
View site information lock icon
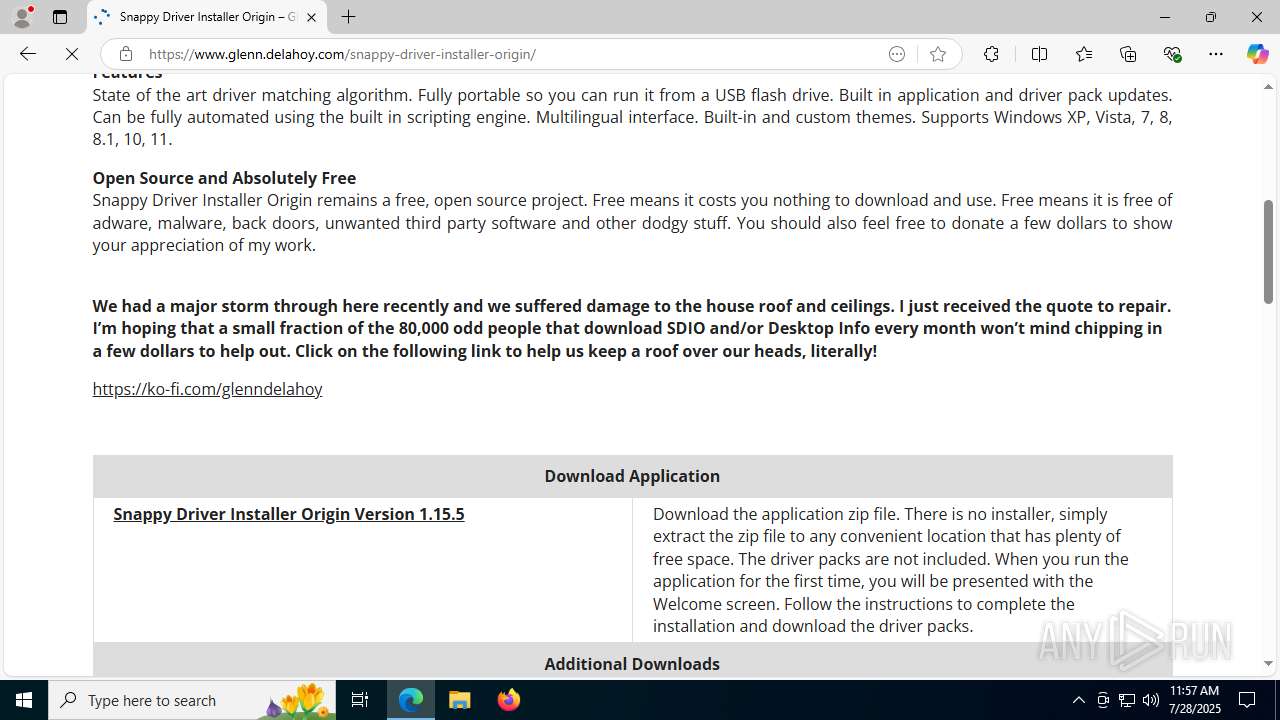tap(125, 54)
